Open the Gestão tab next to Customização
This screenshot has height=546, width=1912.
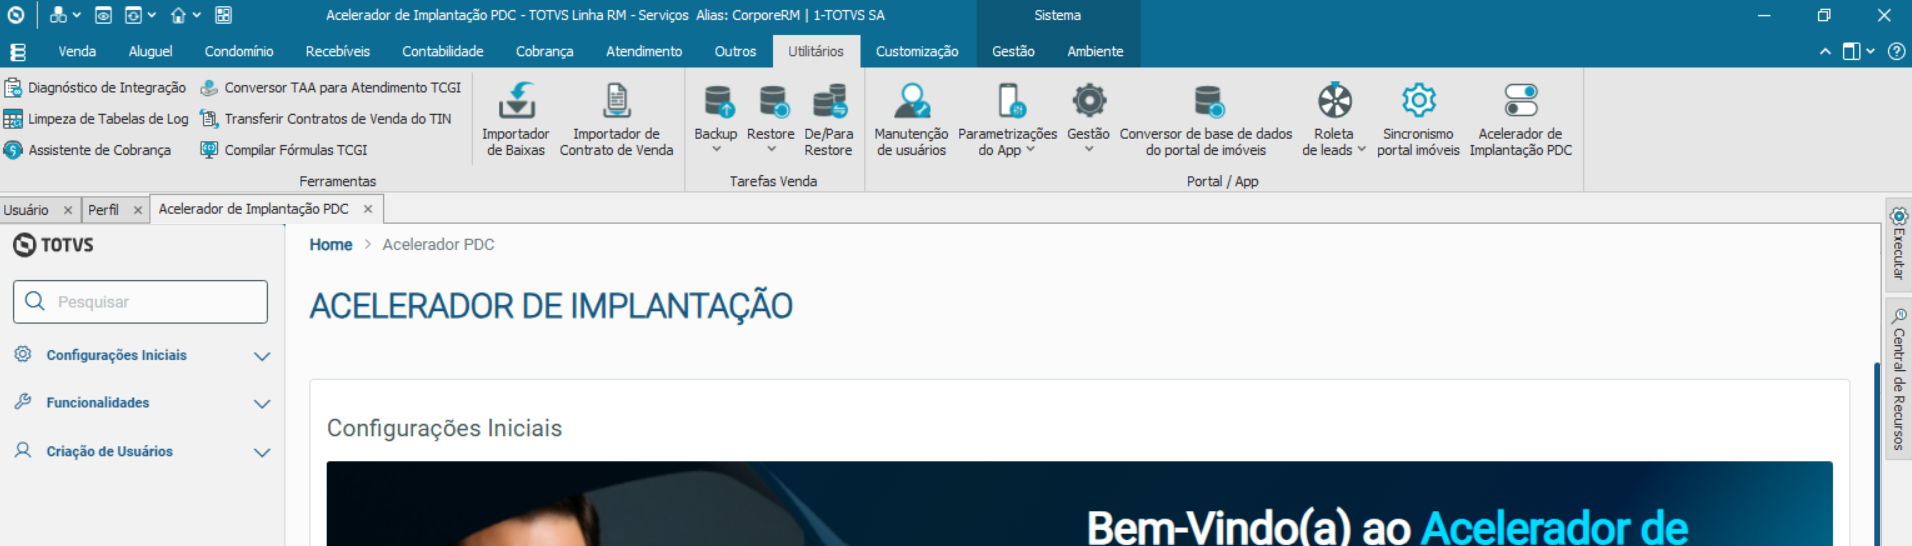point(1013,51)
